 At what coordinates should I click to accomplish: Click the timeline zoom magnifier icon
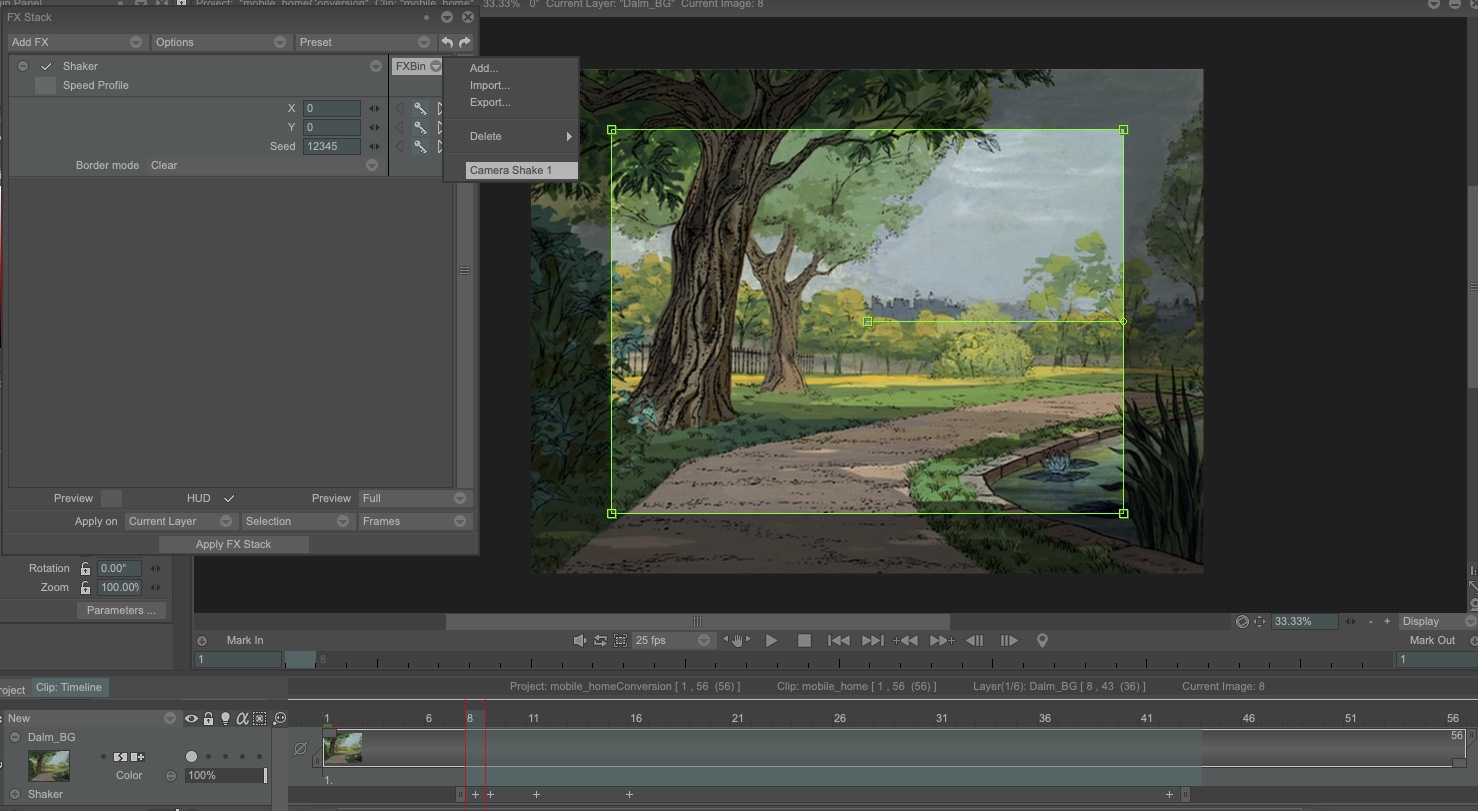point(279,718)
